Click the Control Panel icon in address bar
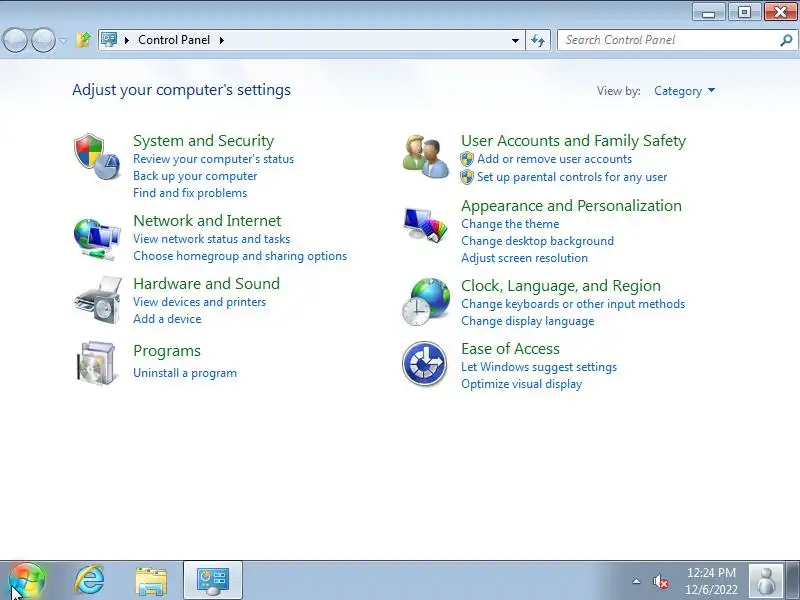This screenshot has width=800, height=600. coord(109,40)
